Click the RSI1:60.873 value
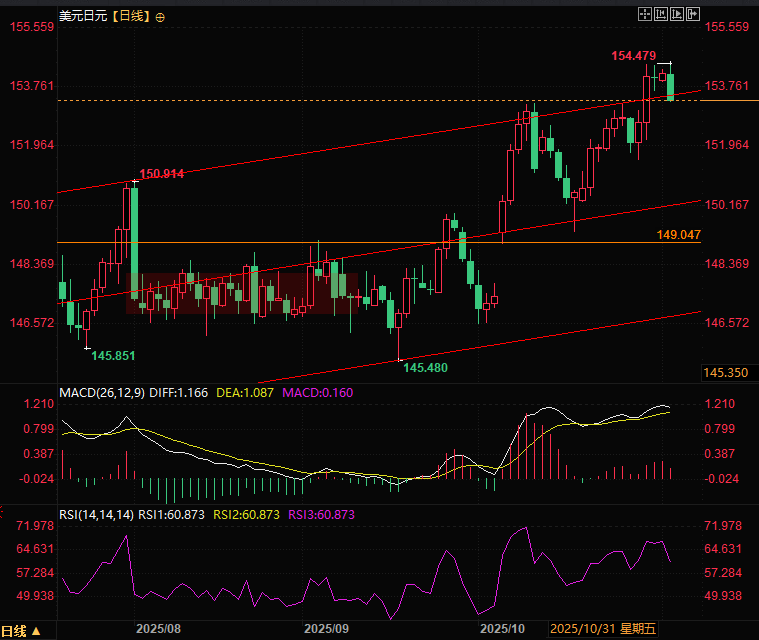Image resolution: width=759 pixels, height=640 pixels. [171, 515]
